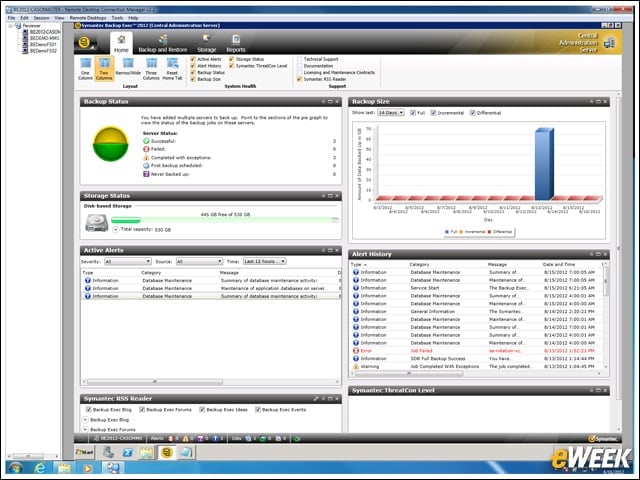Click the blue information alerts icon in status bar

click(215, 438)
